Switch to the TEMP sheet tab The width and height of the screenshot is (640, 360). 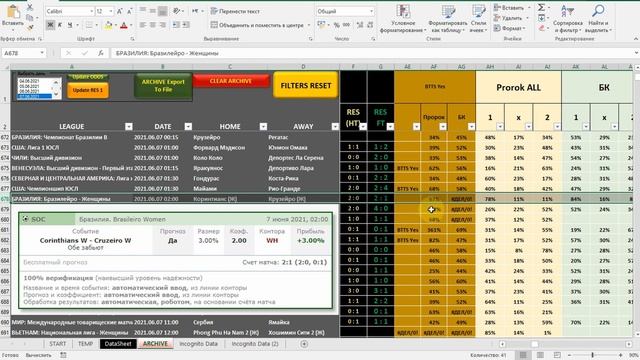click(85, 344)
